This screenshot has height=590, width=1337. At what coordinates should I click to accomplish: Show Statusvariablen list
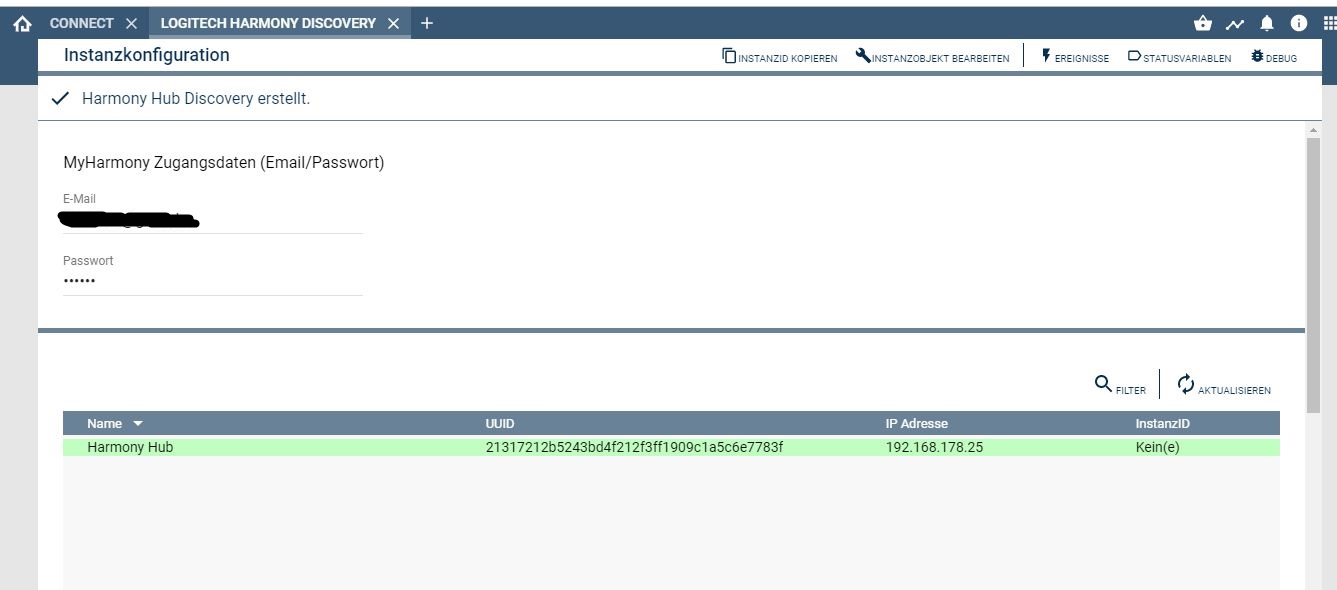1179,57
